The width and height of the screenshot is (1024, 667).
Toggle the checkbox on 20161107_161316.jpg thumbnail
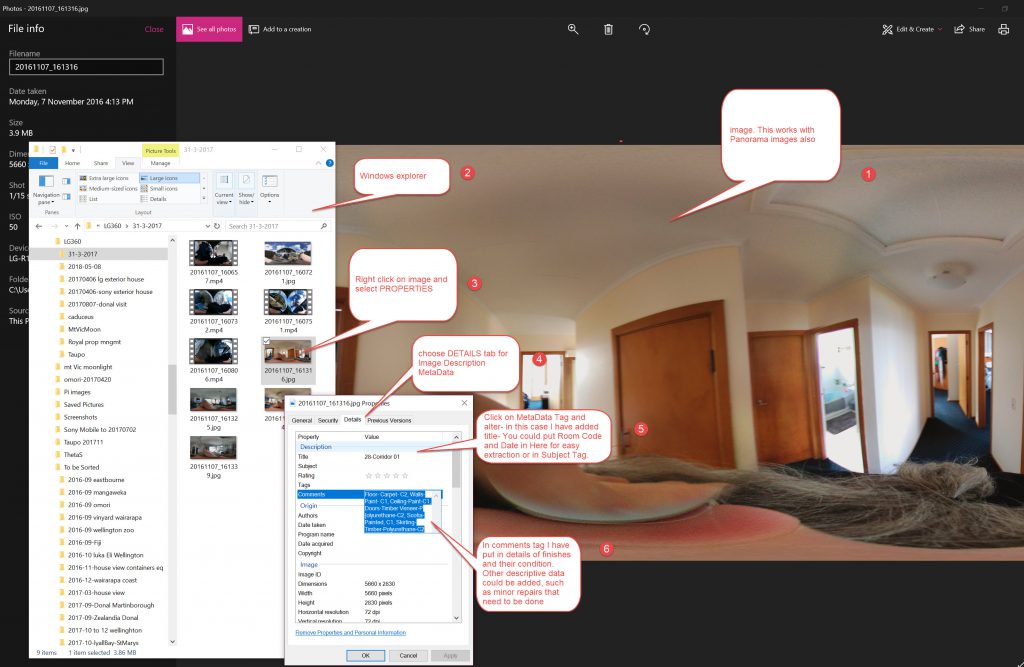(266, 342)
